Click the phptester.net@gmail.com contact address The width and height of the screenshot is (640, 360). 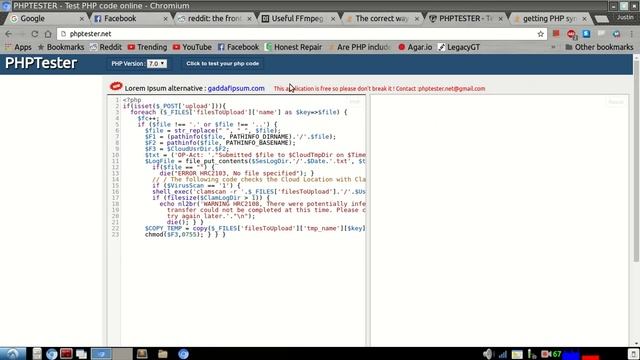click(451, 89)
